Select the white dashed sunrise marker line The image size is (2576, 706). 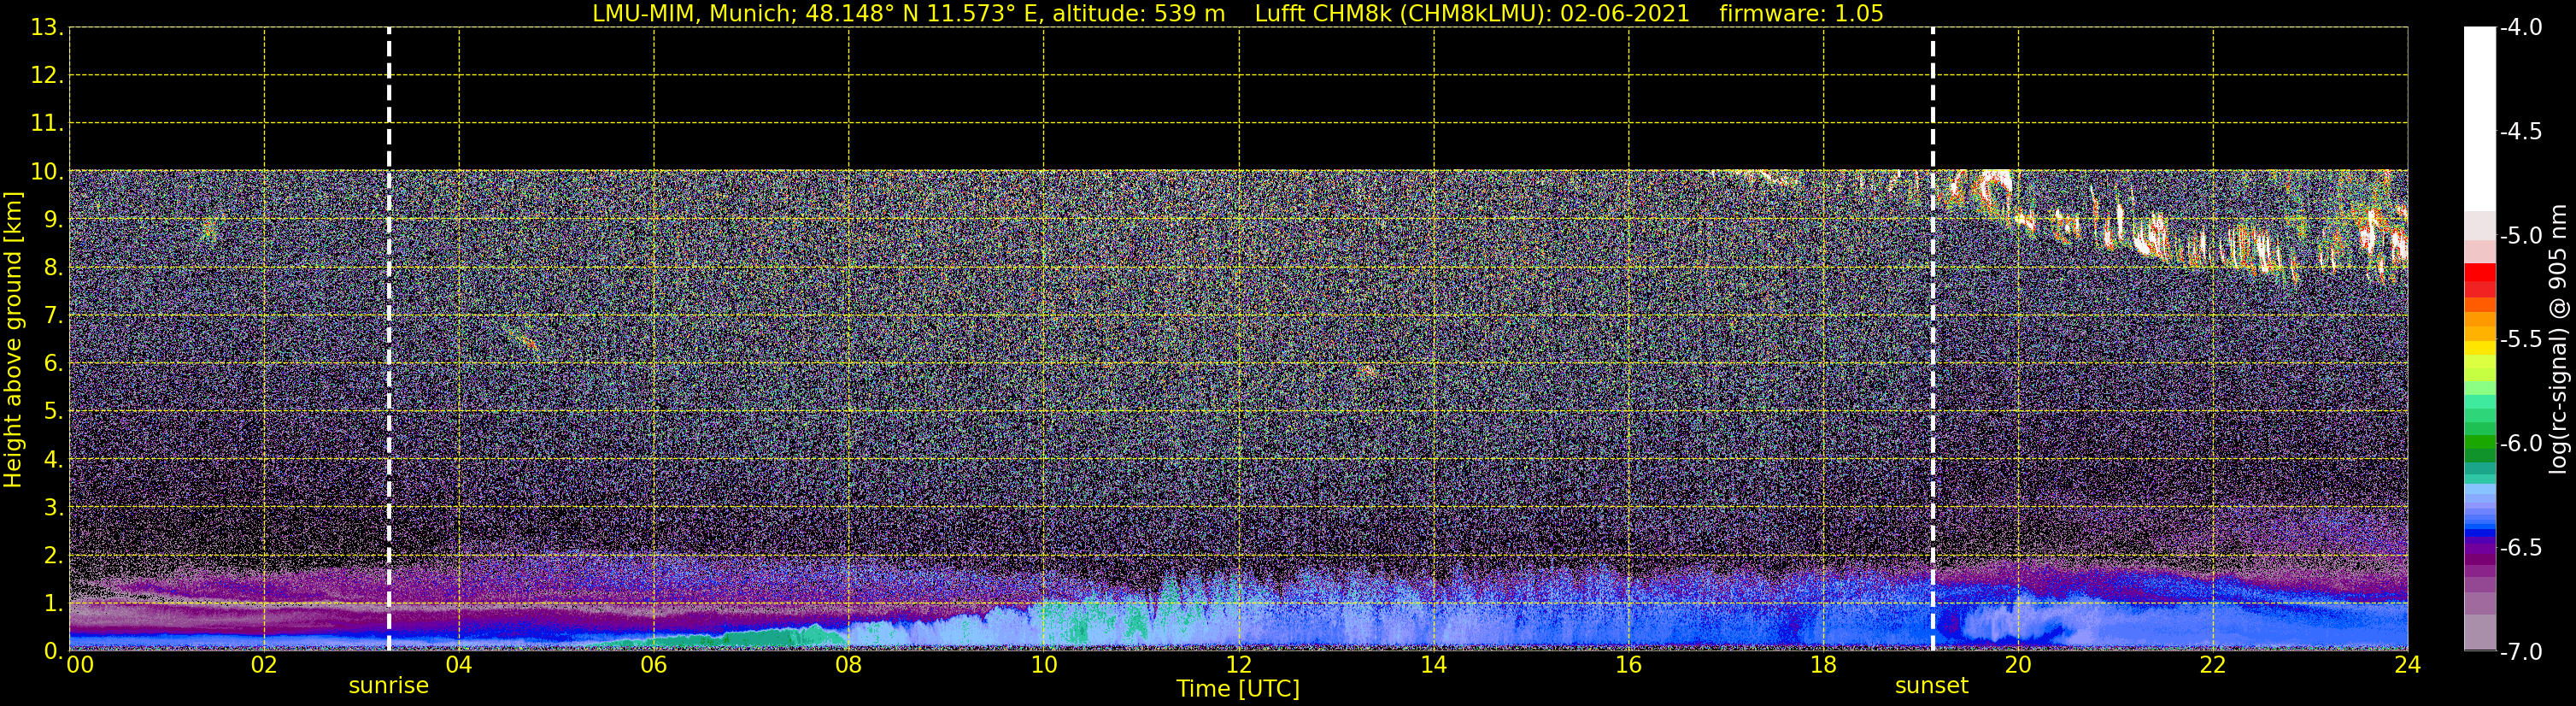389,339
